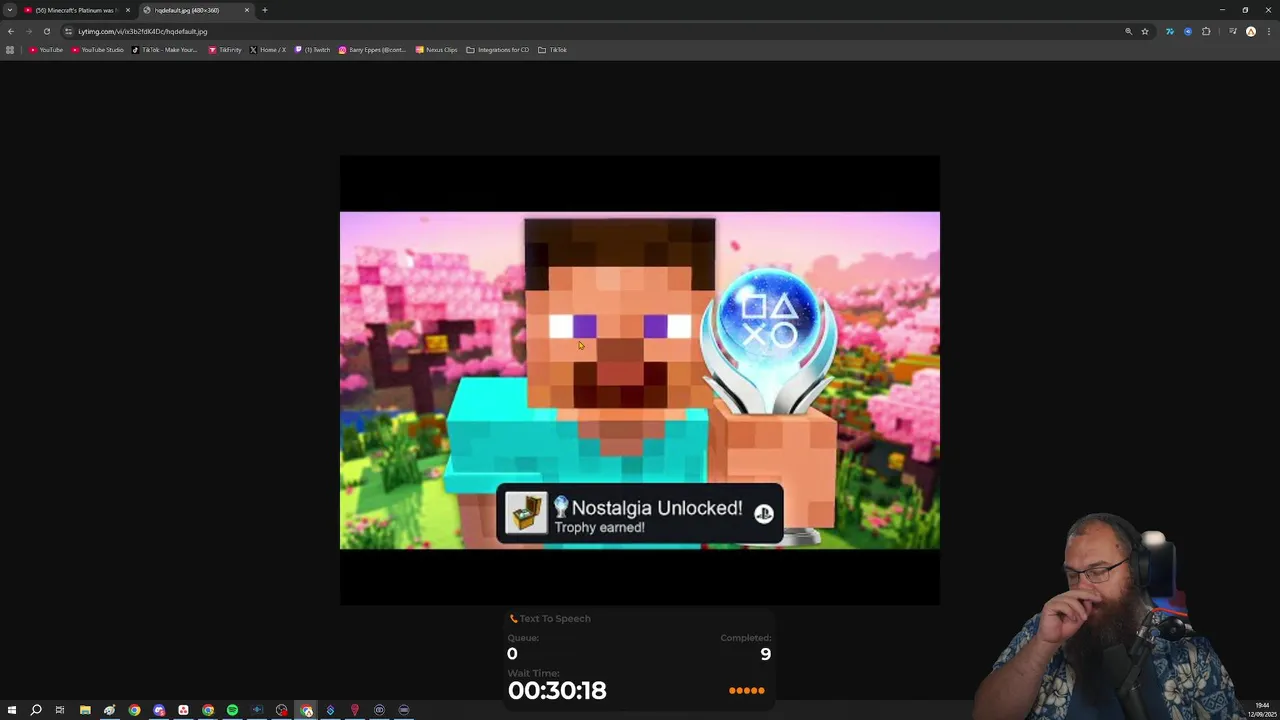The image size is (1280, 720).
Task: Open Windows taskbar search
Action: [36, 710]
